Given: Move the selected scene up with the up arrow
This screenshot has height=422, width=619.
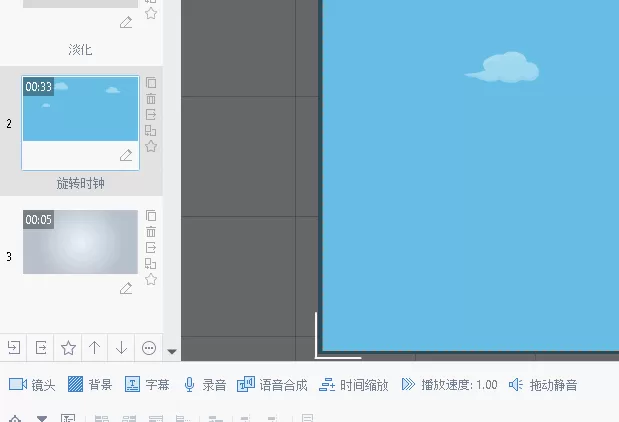Looking at the screenshot, I should coord(94,347).
